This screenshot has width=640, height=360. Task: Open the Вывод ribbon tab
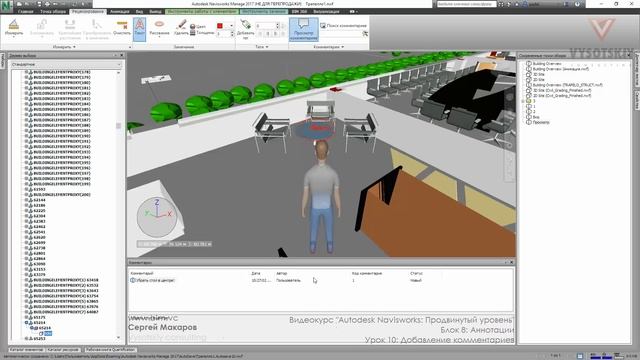155,12
